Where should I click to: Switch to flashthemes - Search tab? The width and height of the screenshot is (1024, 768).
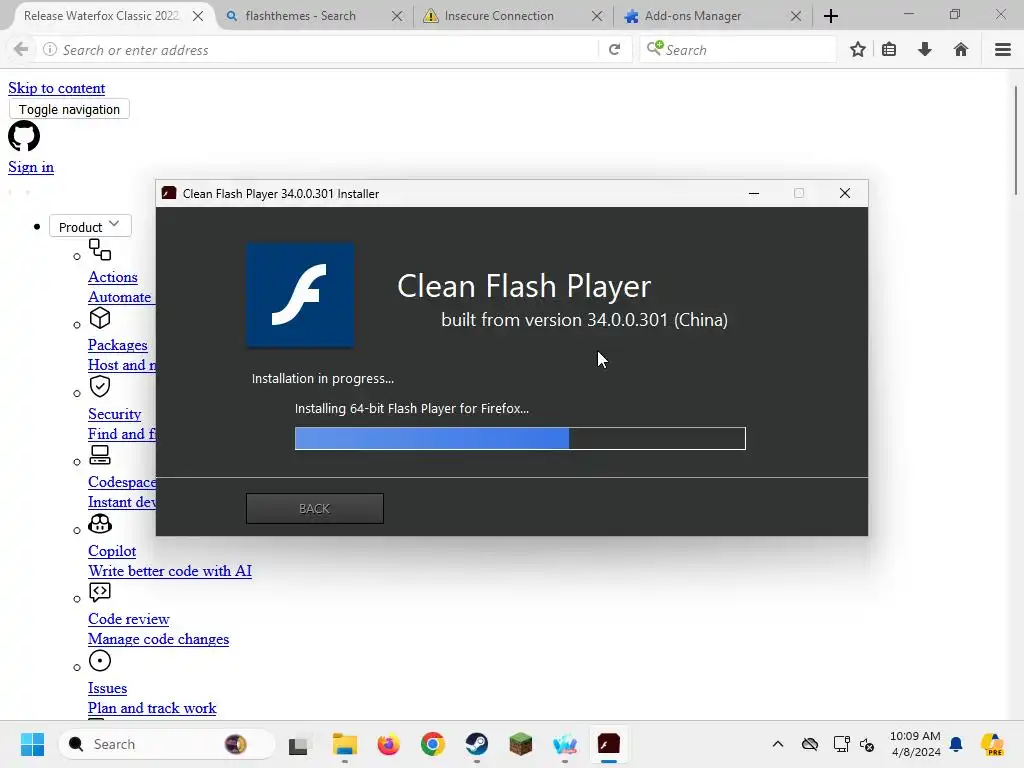pos(300,16)
